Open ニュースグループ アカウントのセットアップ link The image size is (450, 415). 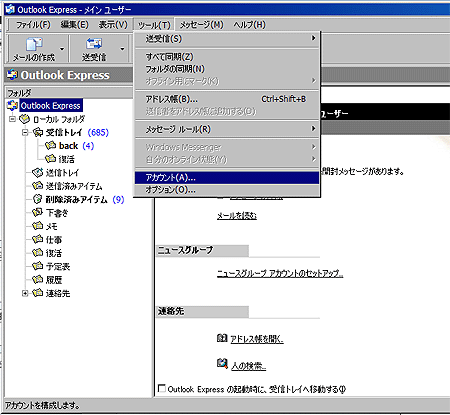coord(280,273)
